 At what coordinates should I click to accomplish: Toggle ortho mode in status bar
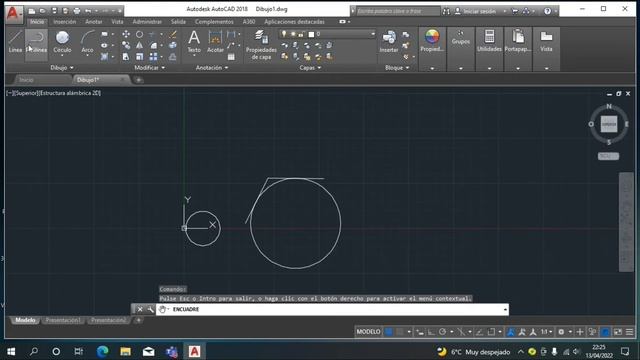[431, 332]
